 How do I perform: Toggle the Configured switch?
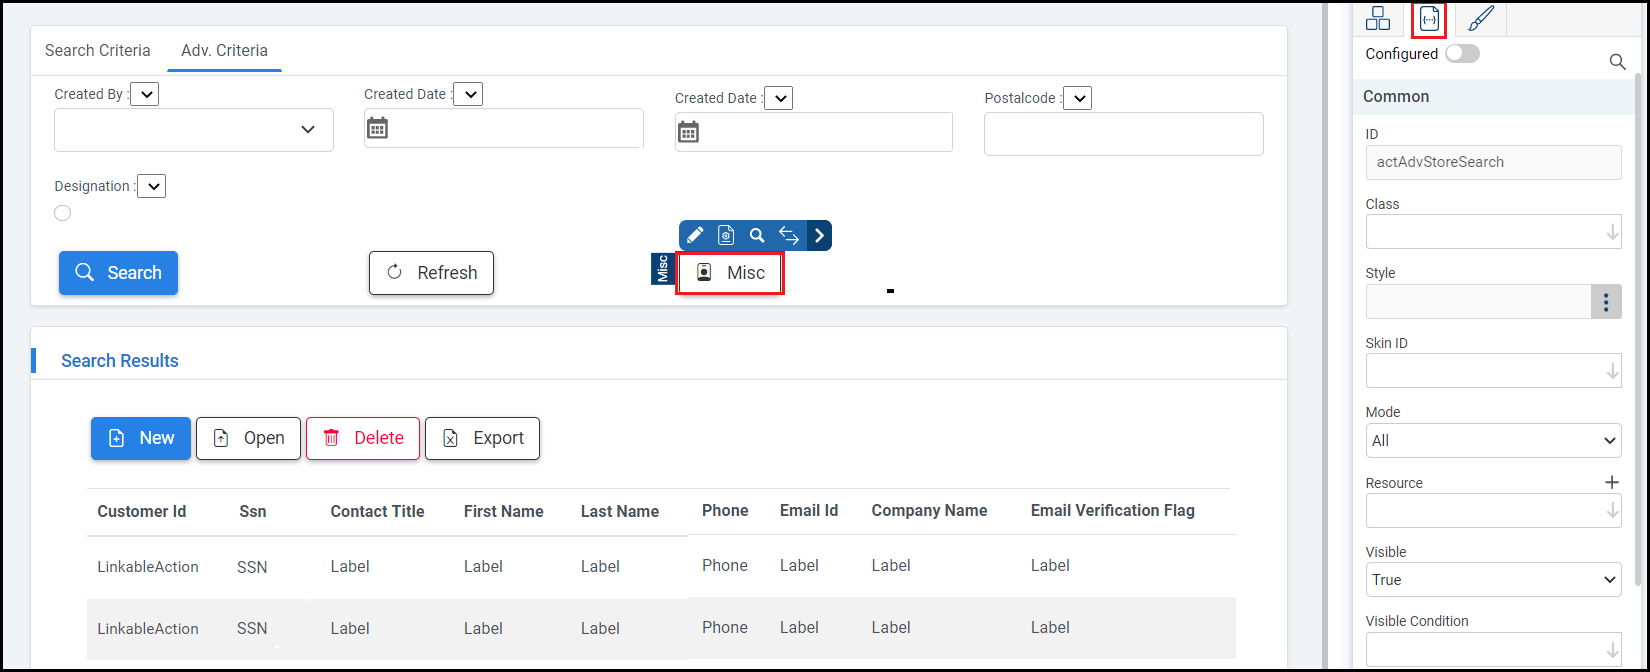pyautogui.click(x=1462, y=54)
